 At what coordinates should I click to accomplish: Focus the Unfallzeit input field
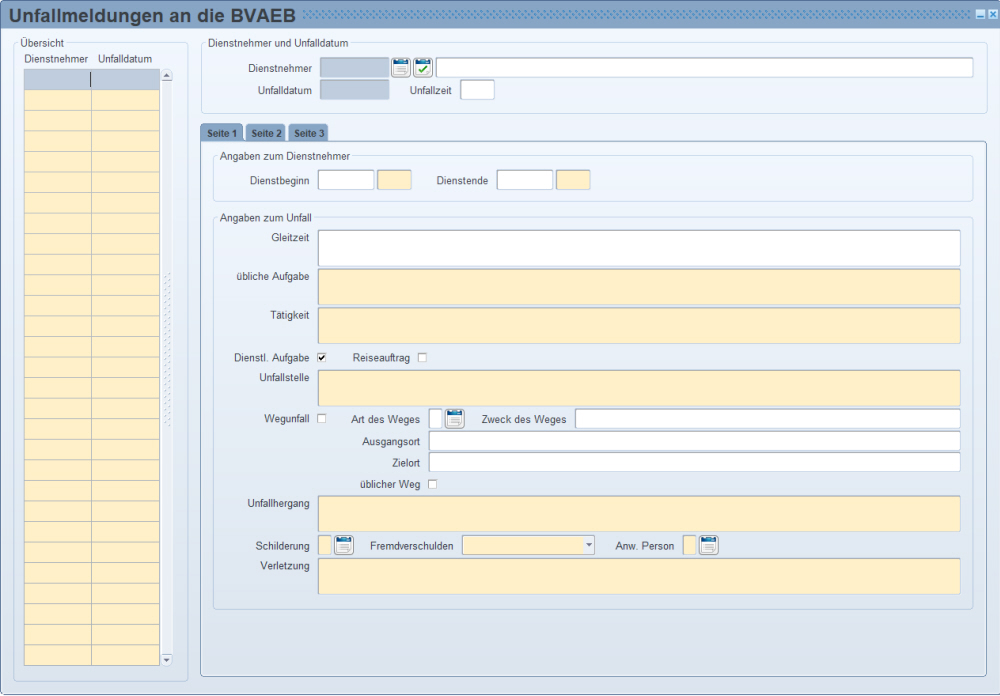point(478,90)
